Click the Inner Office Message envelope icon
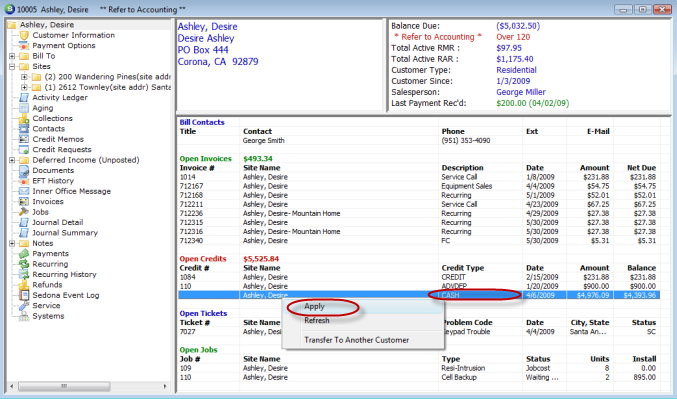The height and width of the screenshot is (399, 677). click(x=24, y=191)
